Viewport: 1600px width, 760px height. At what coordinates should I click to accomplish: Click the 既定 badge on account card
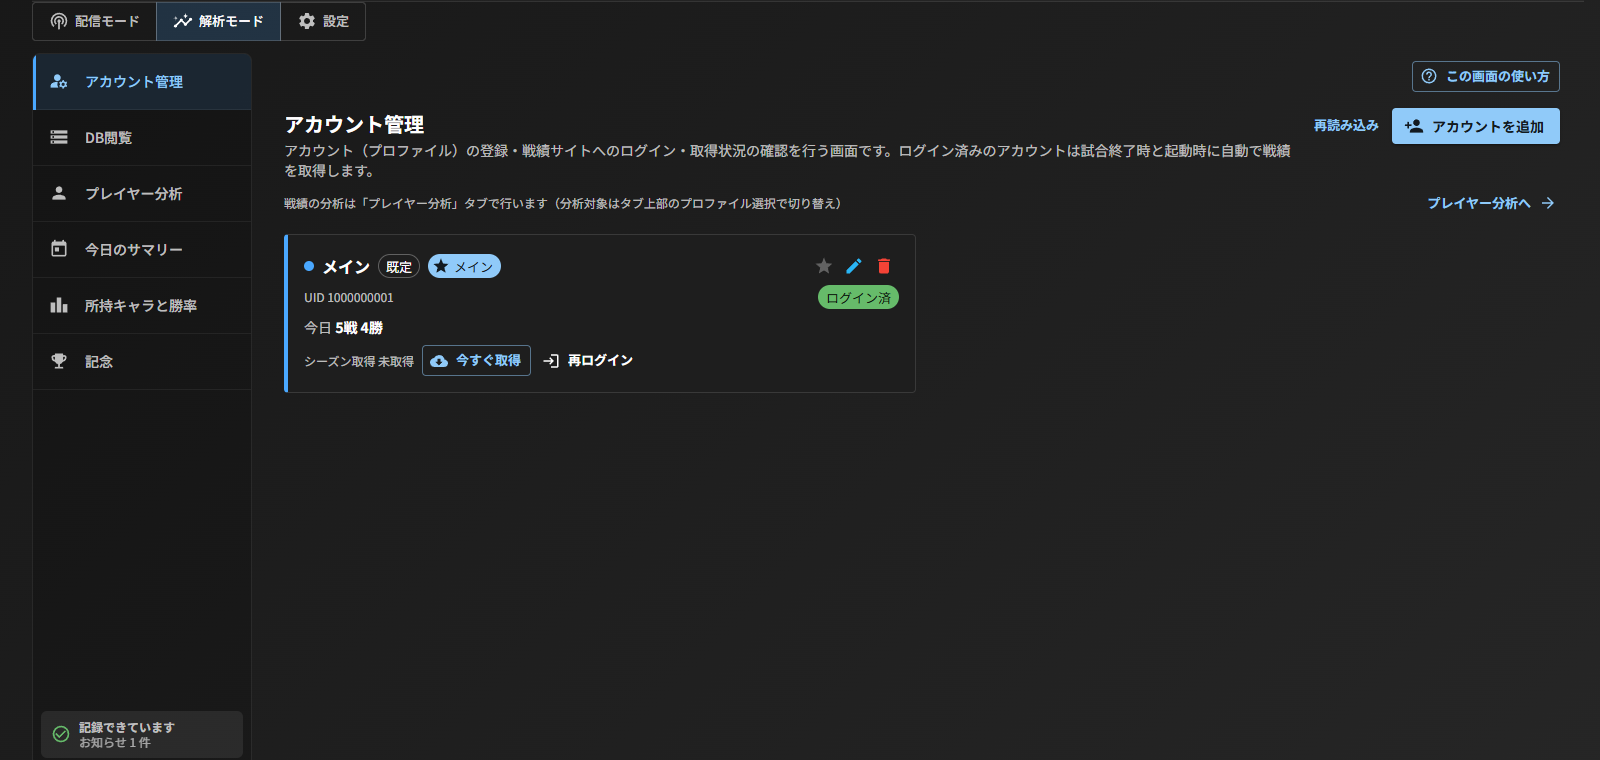coord(399,267)
